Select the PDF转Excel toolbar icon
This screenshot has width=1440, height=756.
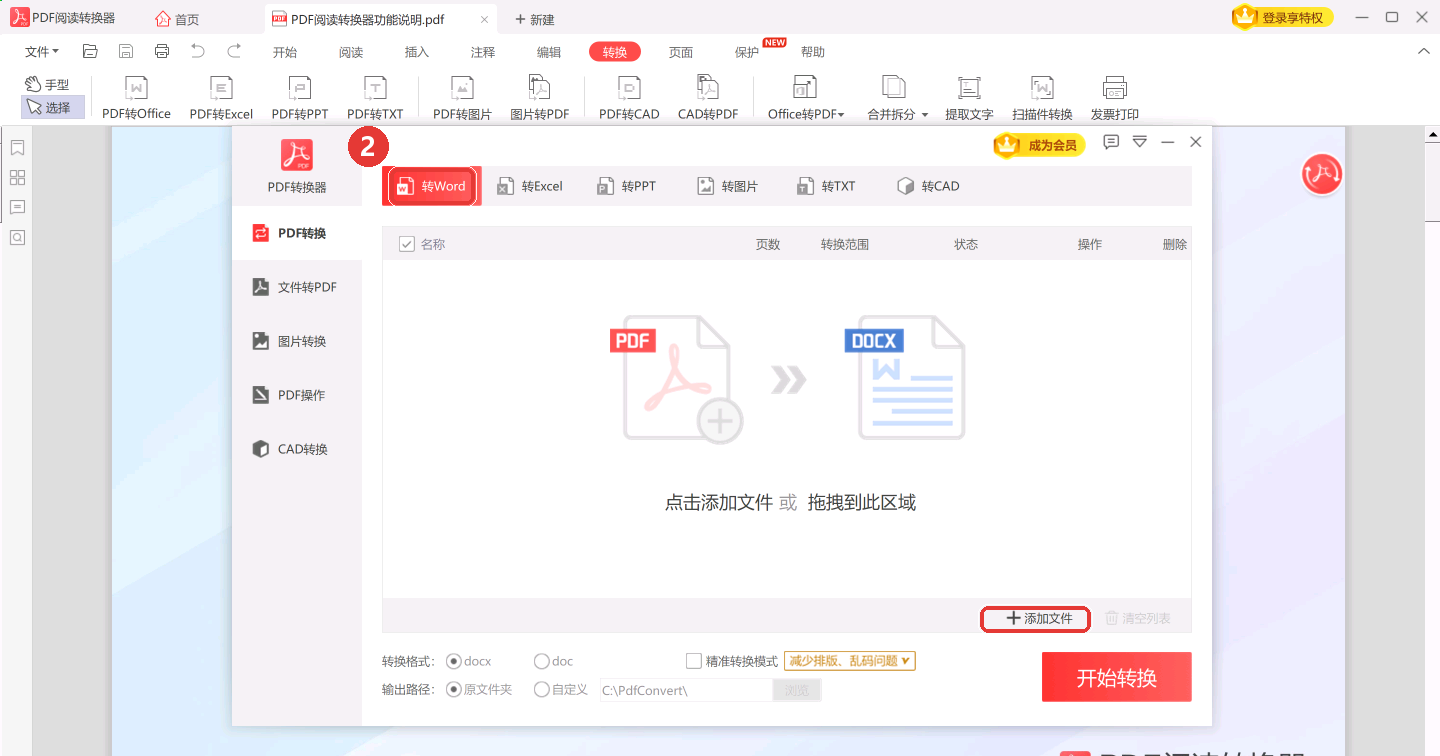coord(221,98)
